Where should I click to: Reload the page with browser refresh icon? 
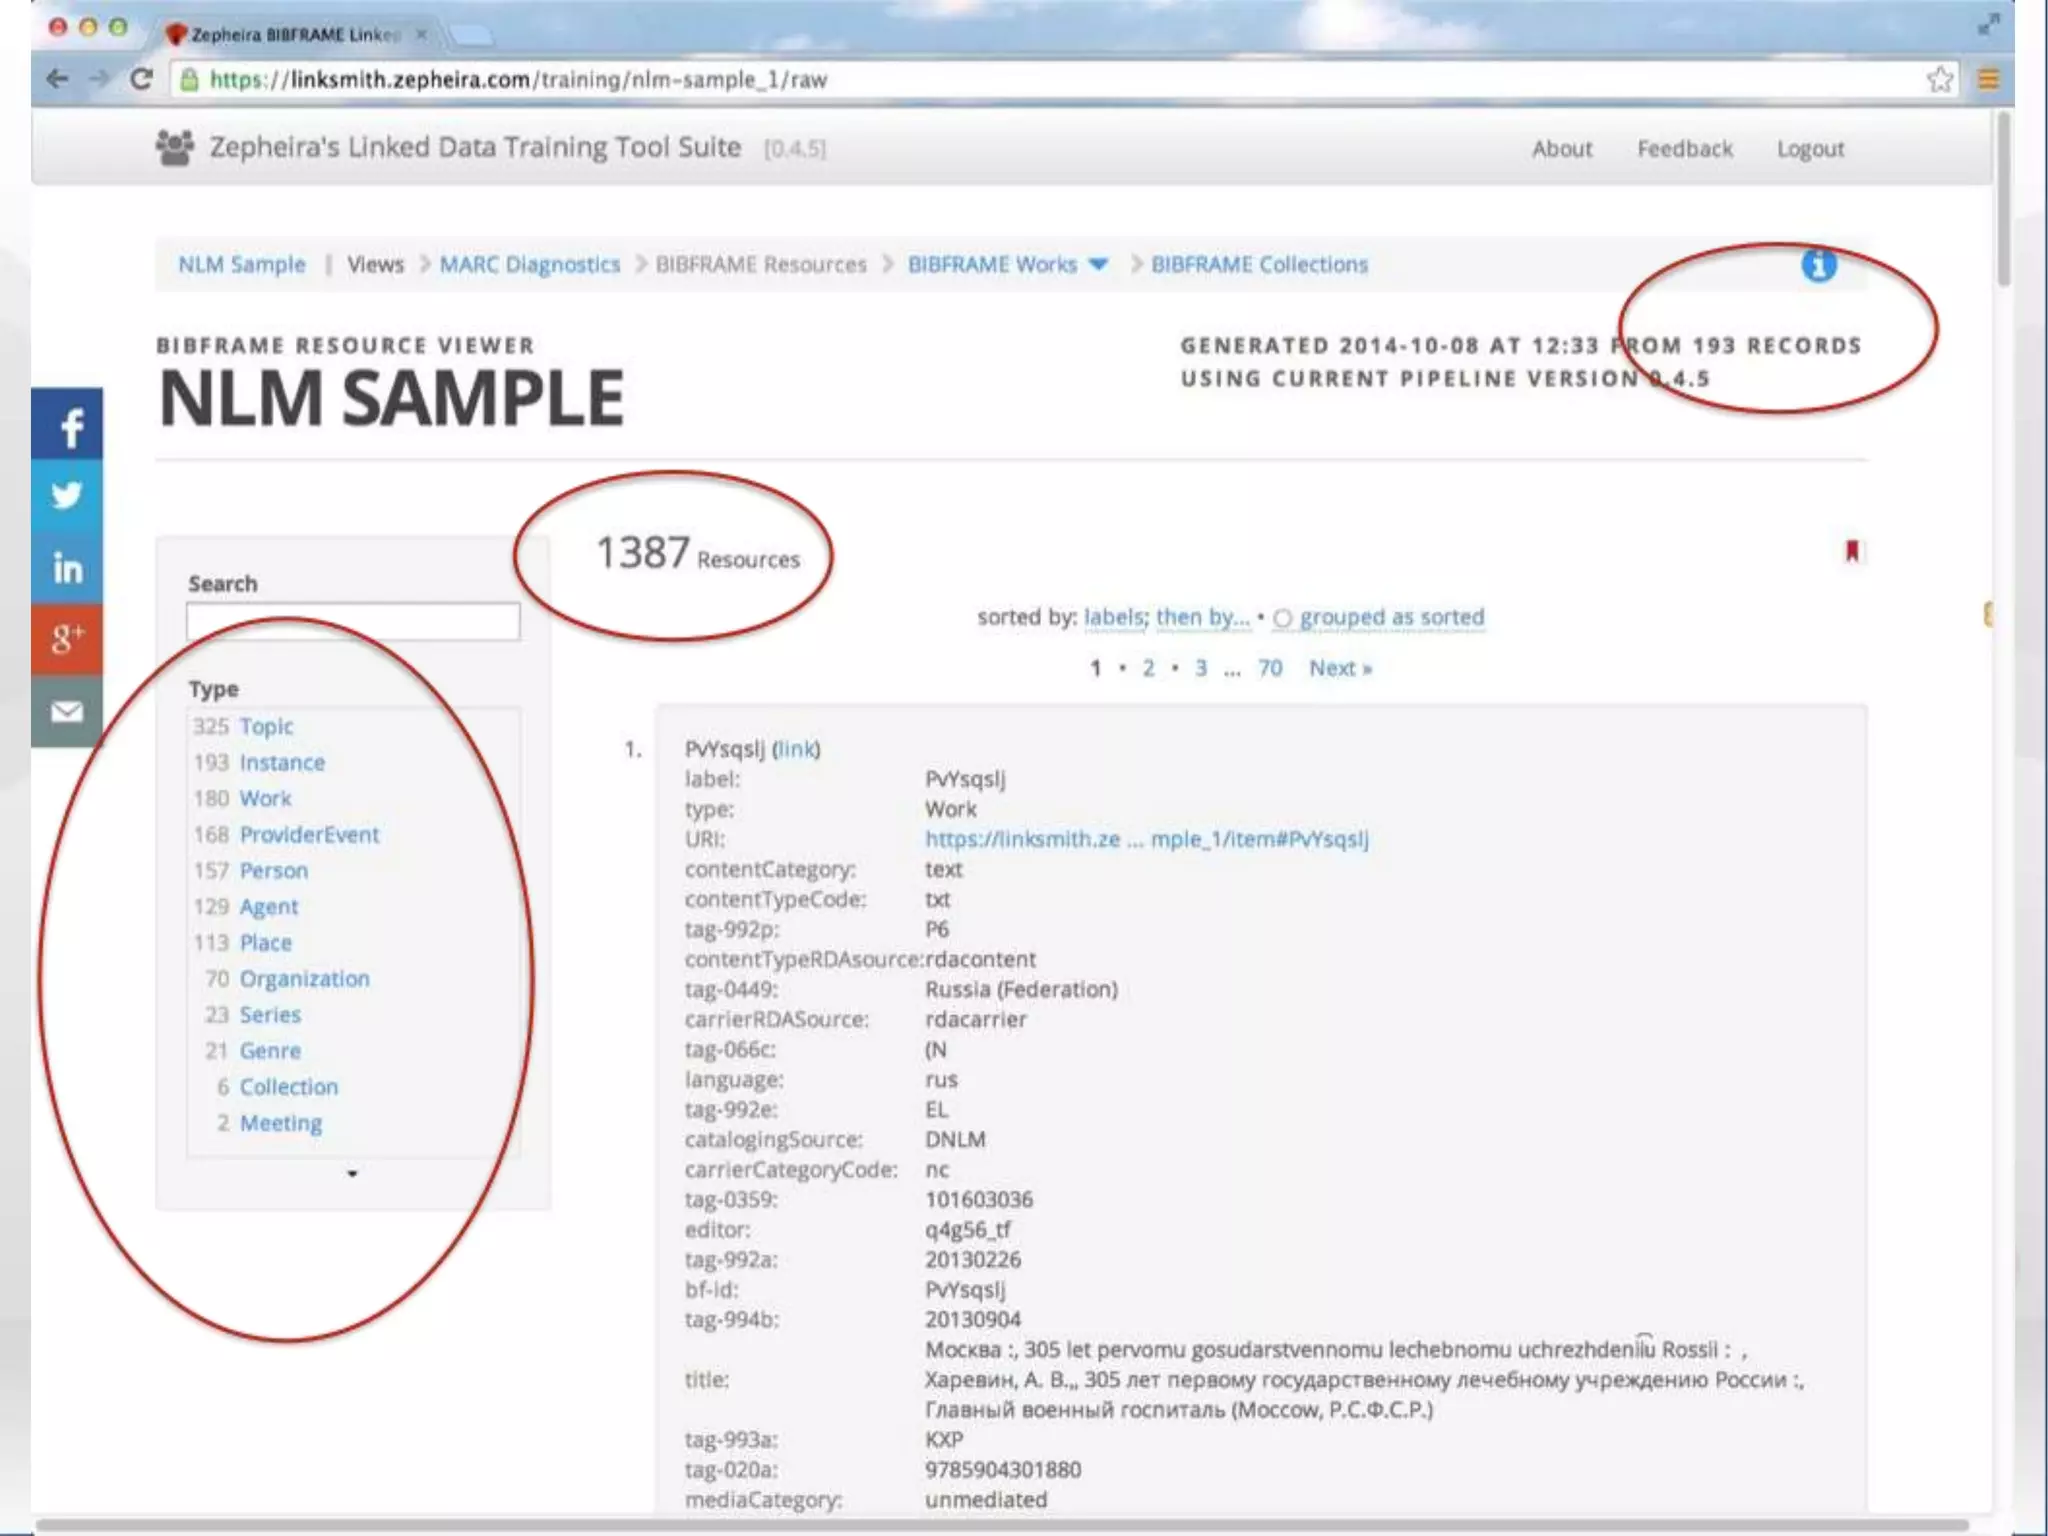141,79
